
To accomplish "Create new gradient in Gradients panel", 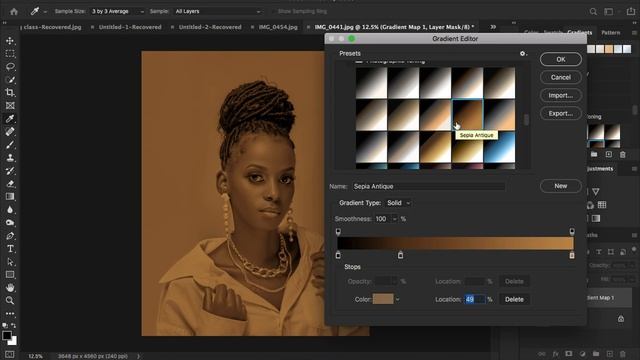I will (609, 154).
